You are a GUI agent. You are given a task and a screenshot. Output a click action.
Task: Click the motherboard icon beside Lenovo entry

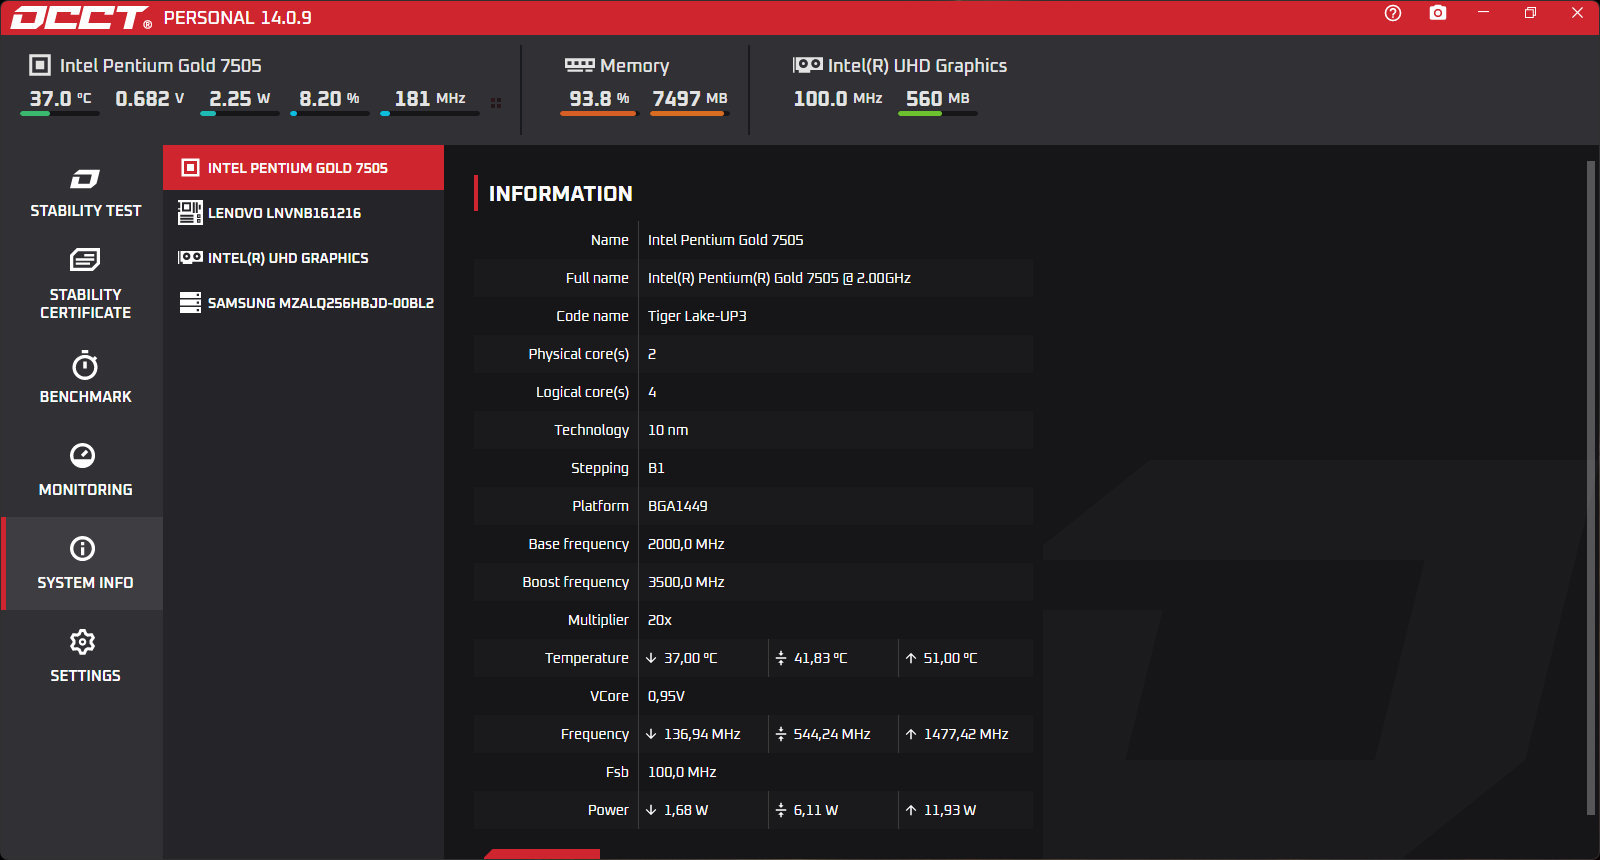pyautogui.click(x=190, y=212)
